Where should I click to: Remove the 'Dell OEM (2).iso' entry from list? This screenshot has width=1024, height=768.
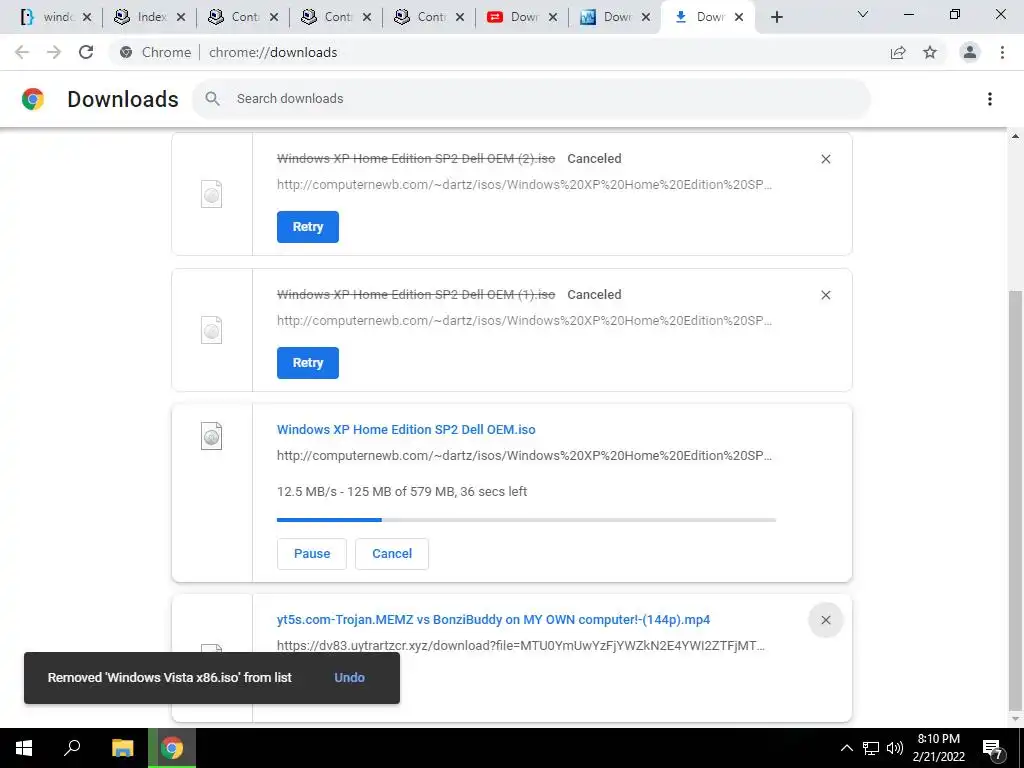(x=825, y=159)
